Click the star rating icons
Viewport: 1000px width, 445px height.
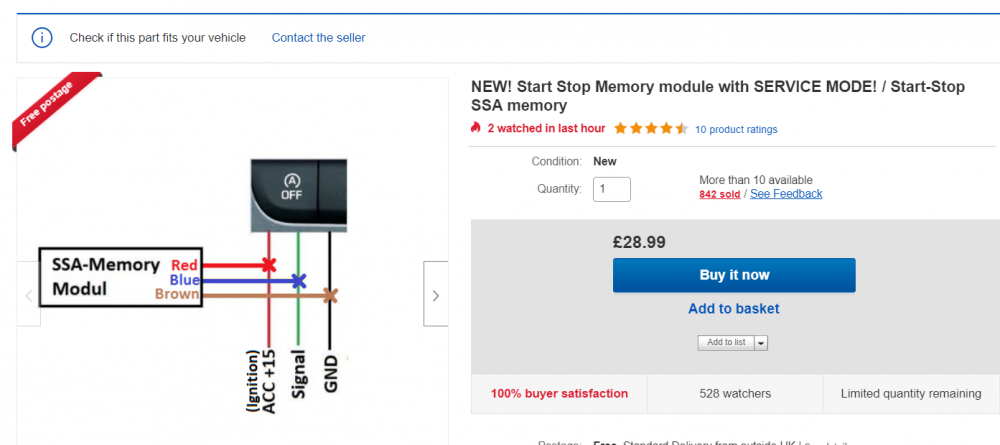point(651,129)
